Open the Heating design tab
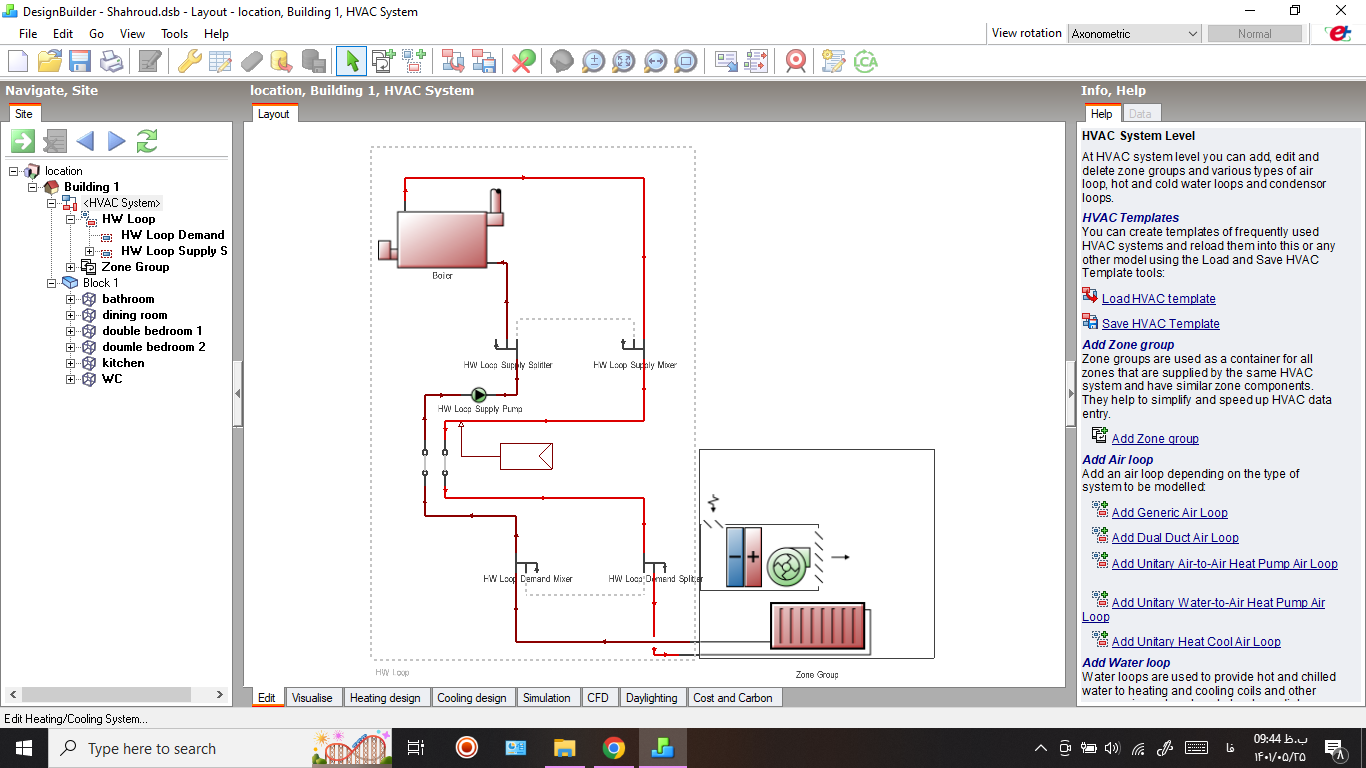Viewport: 1366px width, 768px height. [385, 698]
